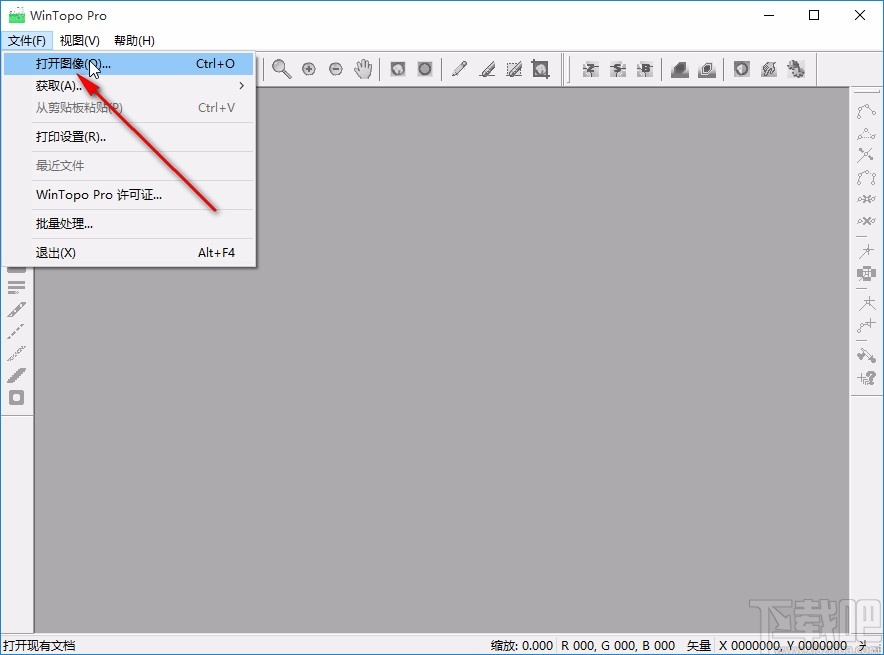Choose 批量处理... menu entry
884x655 pixels.
(x=129, y=224)
